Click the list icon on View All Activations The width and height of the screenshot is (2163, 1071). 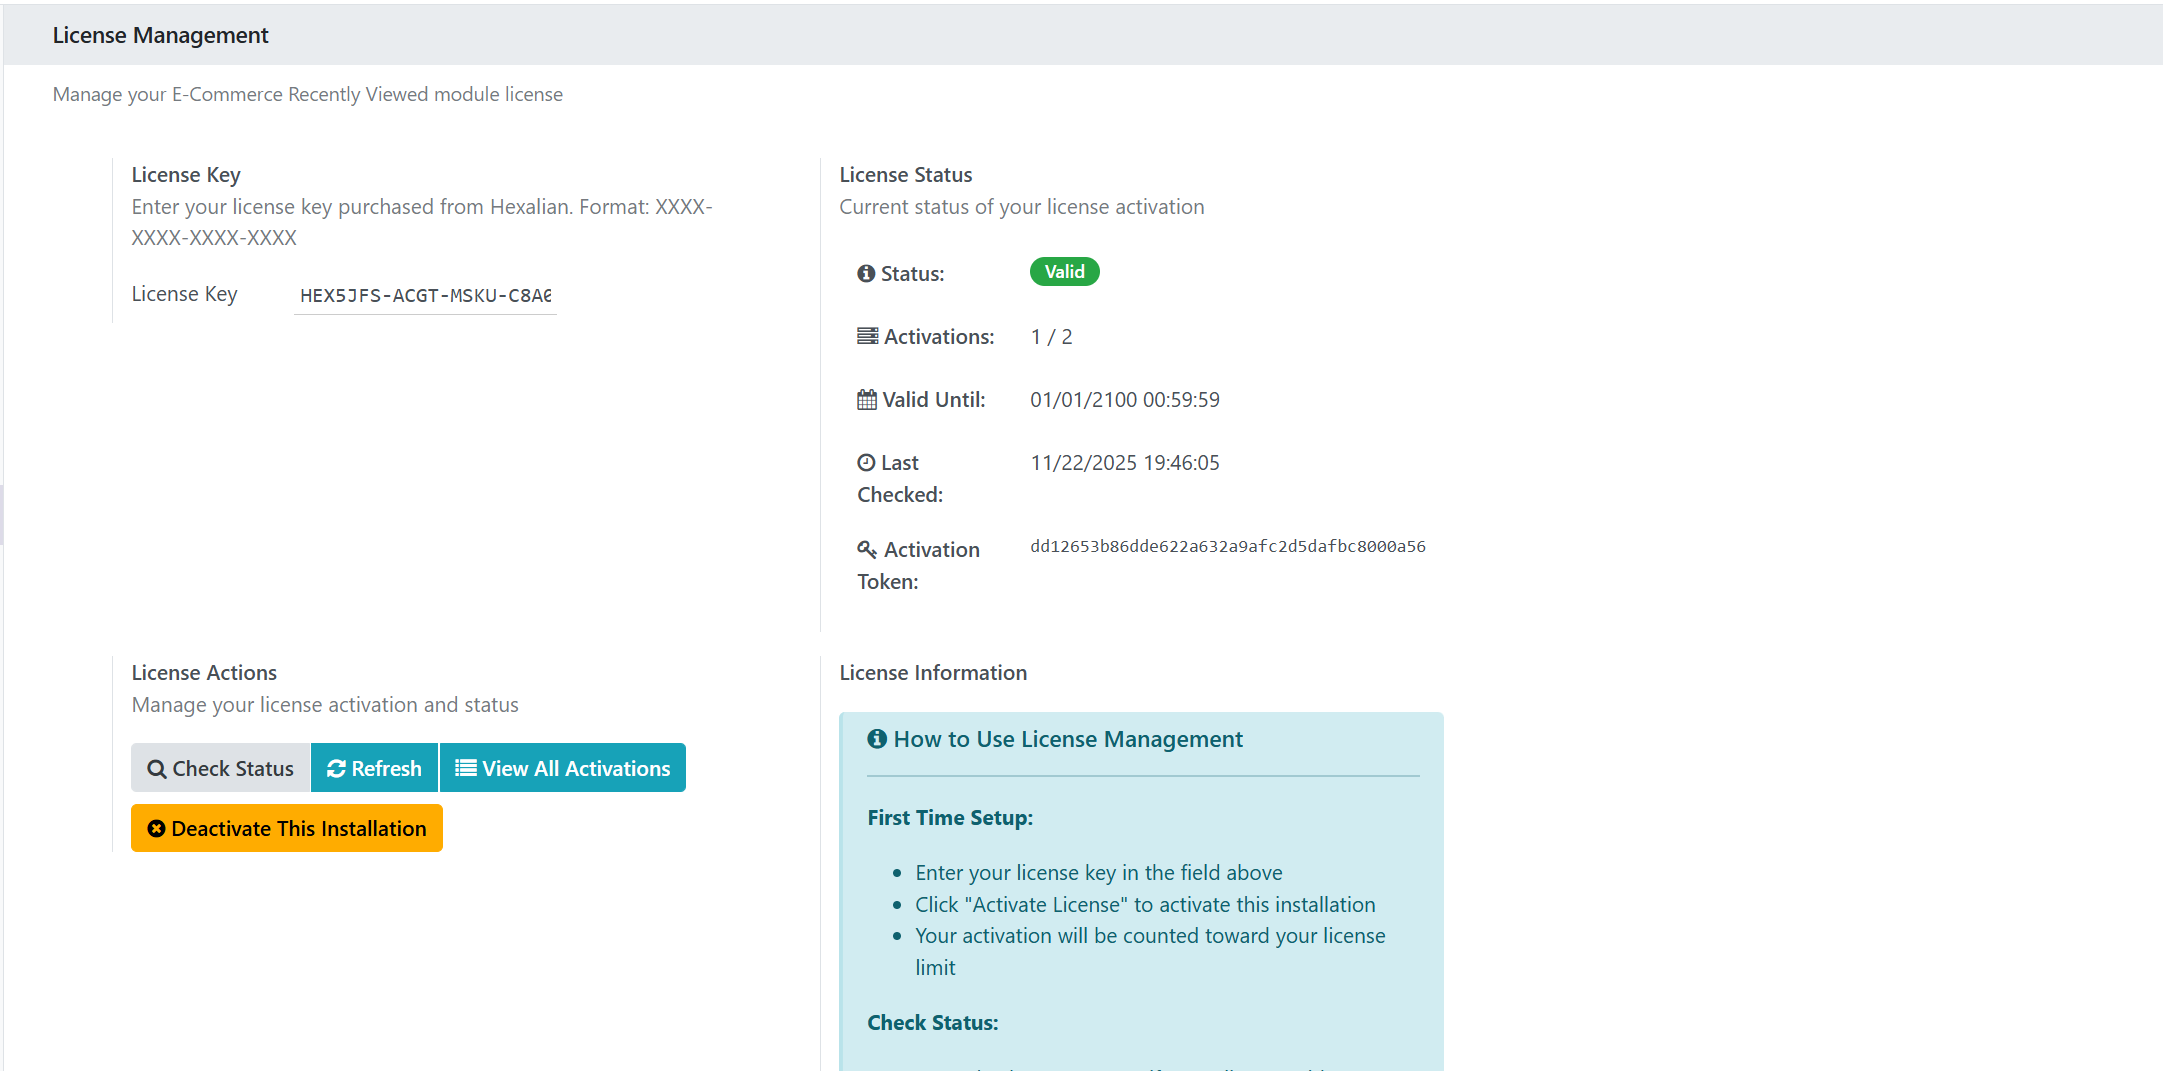tap(466, 768)
